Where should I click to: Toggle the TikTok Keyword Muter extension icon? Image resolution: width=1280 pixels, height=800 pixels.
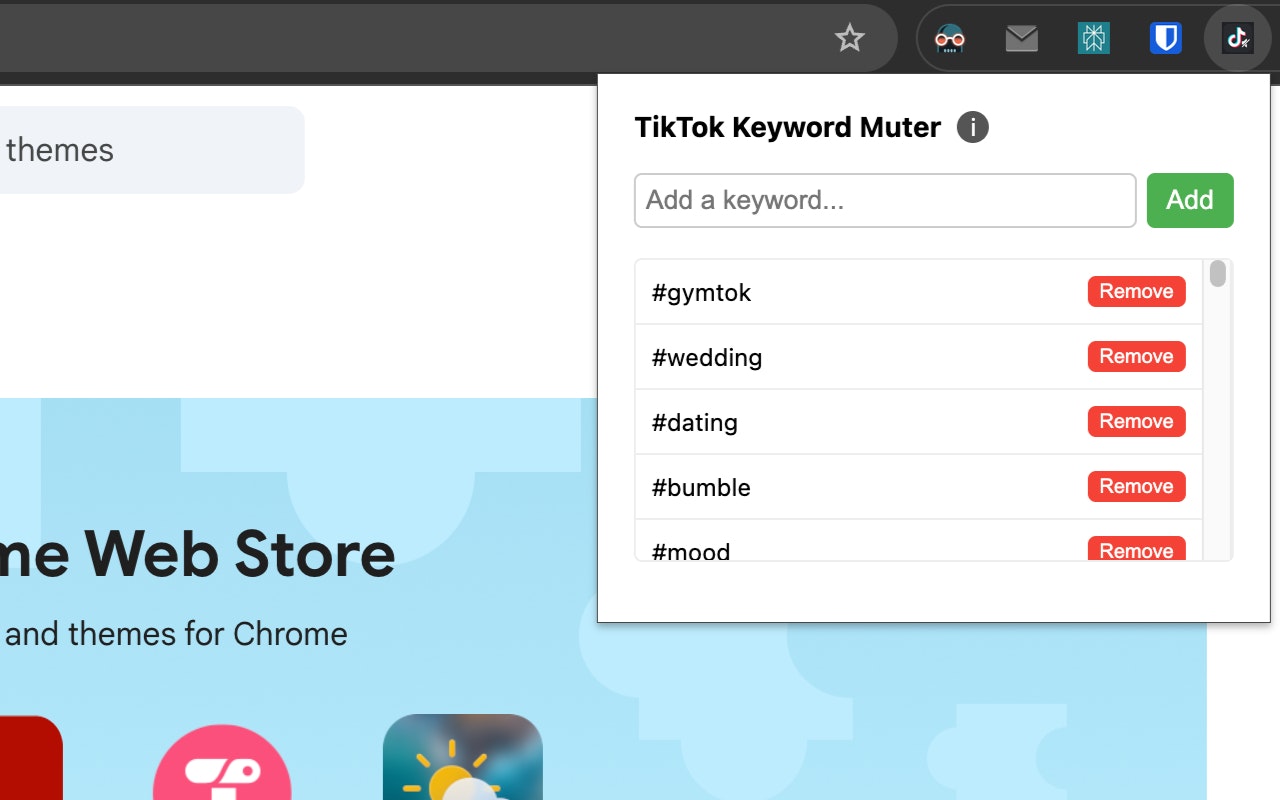[x=1238, y=39]
